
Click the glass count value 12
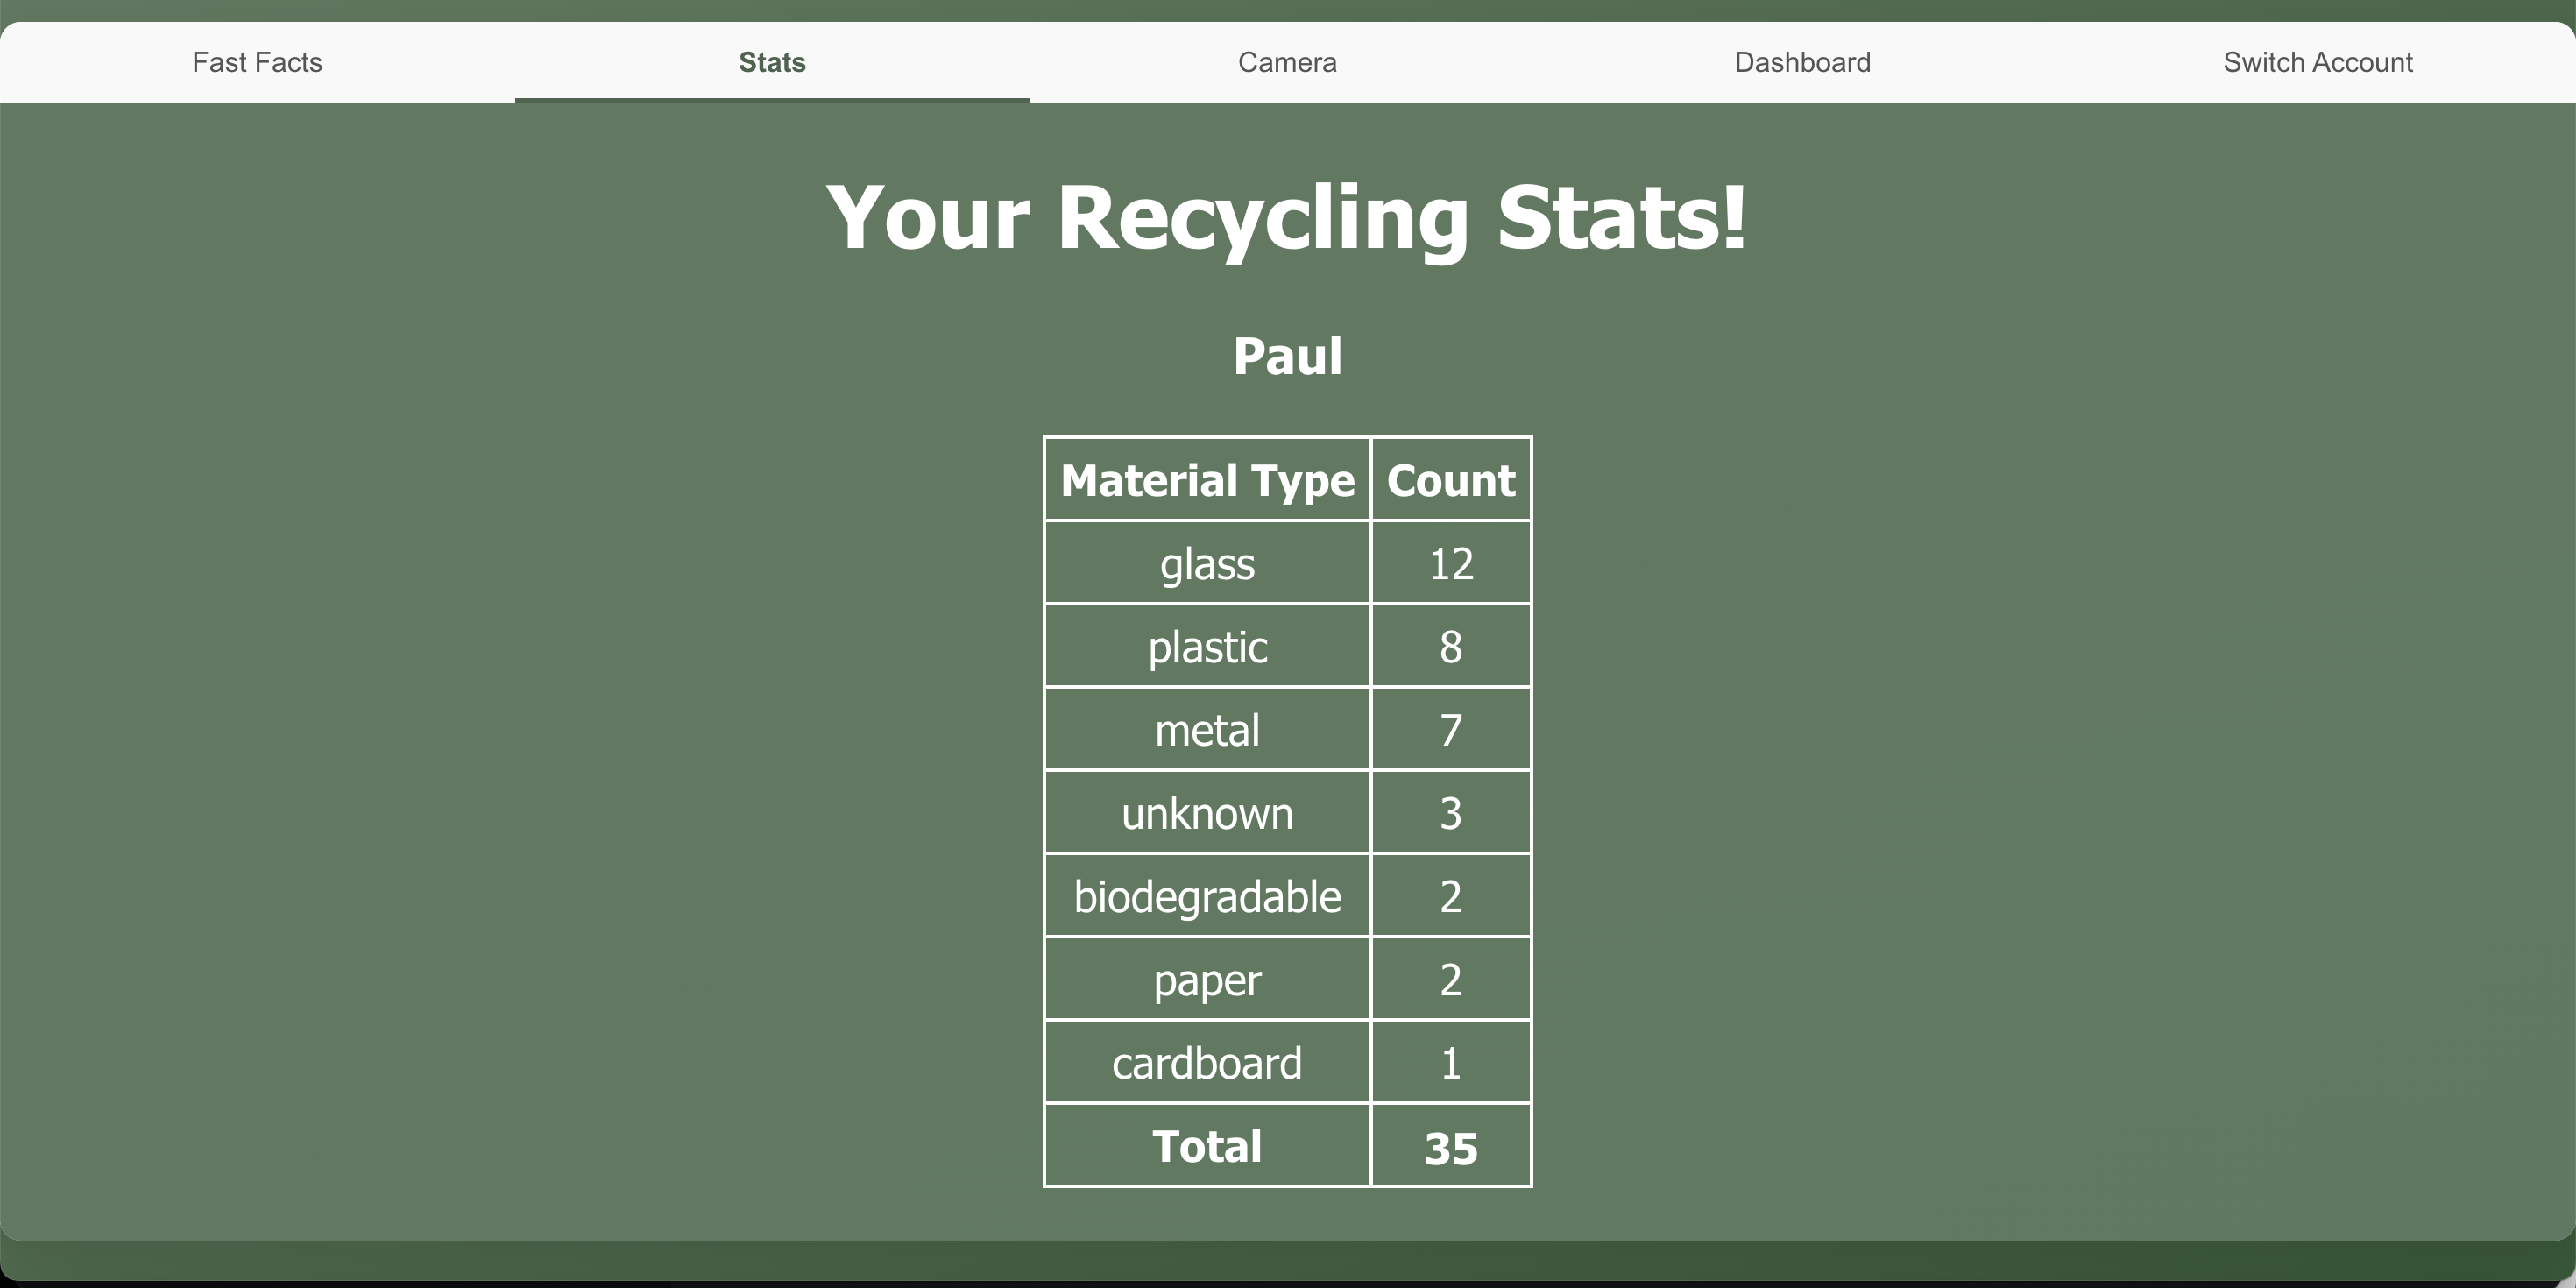point(1450,564)
